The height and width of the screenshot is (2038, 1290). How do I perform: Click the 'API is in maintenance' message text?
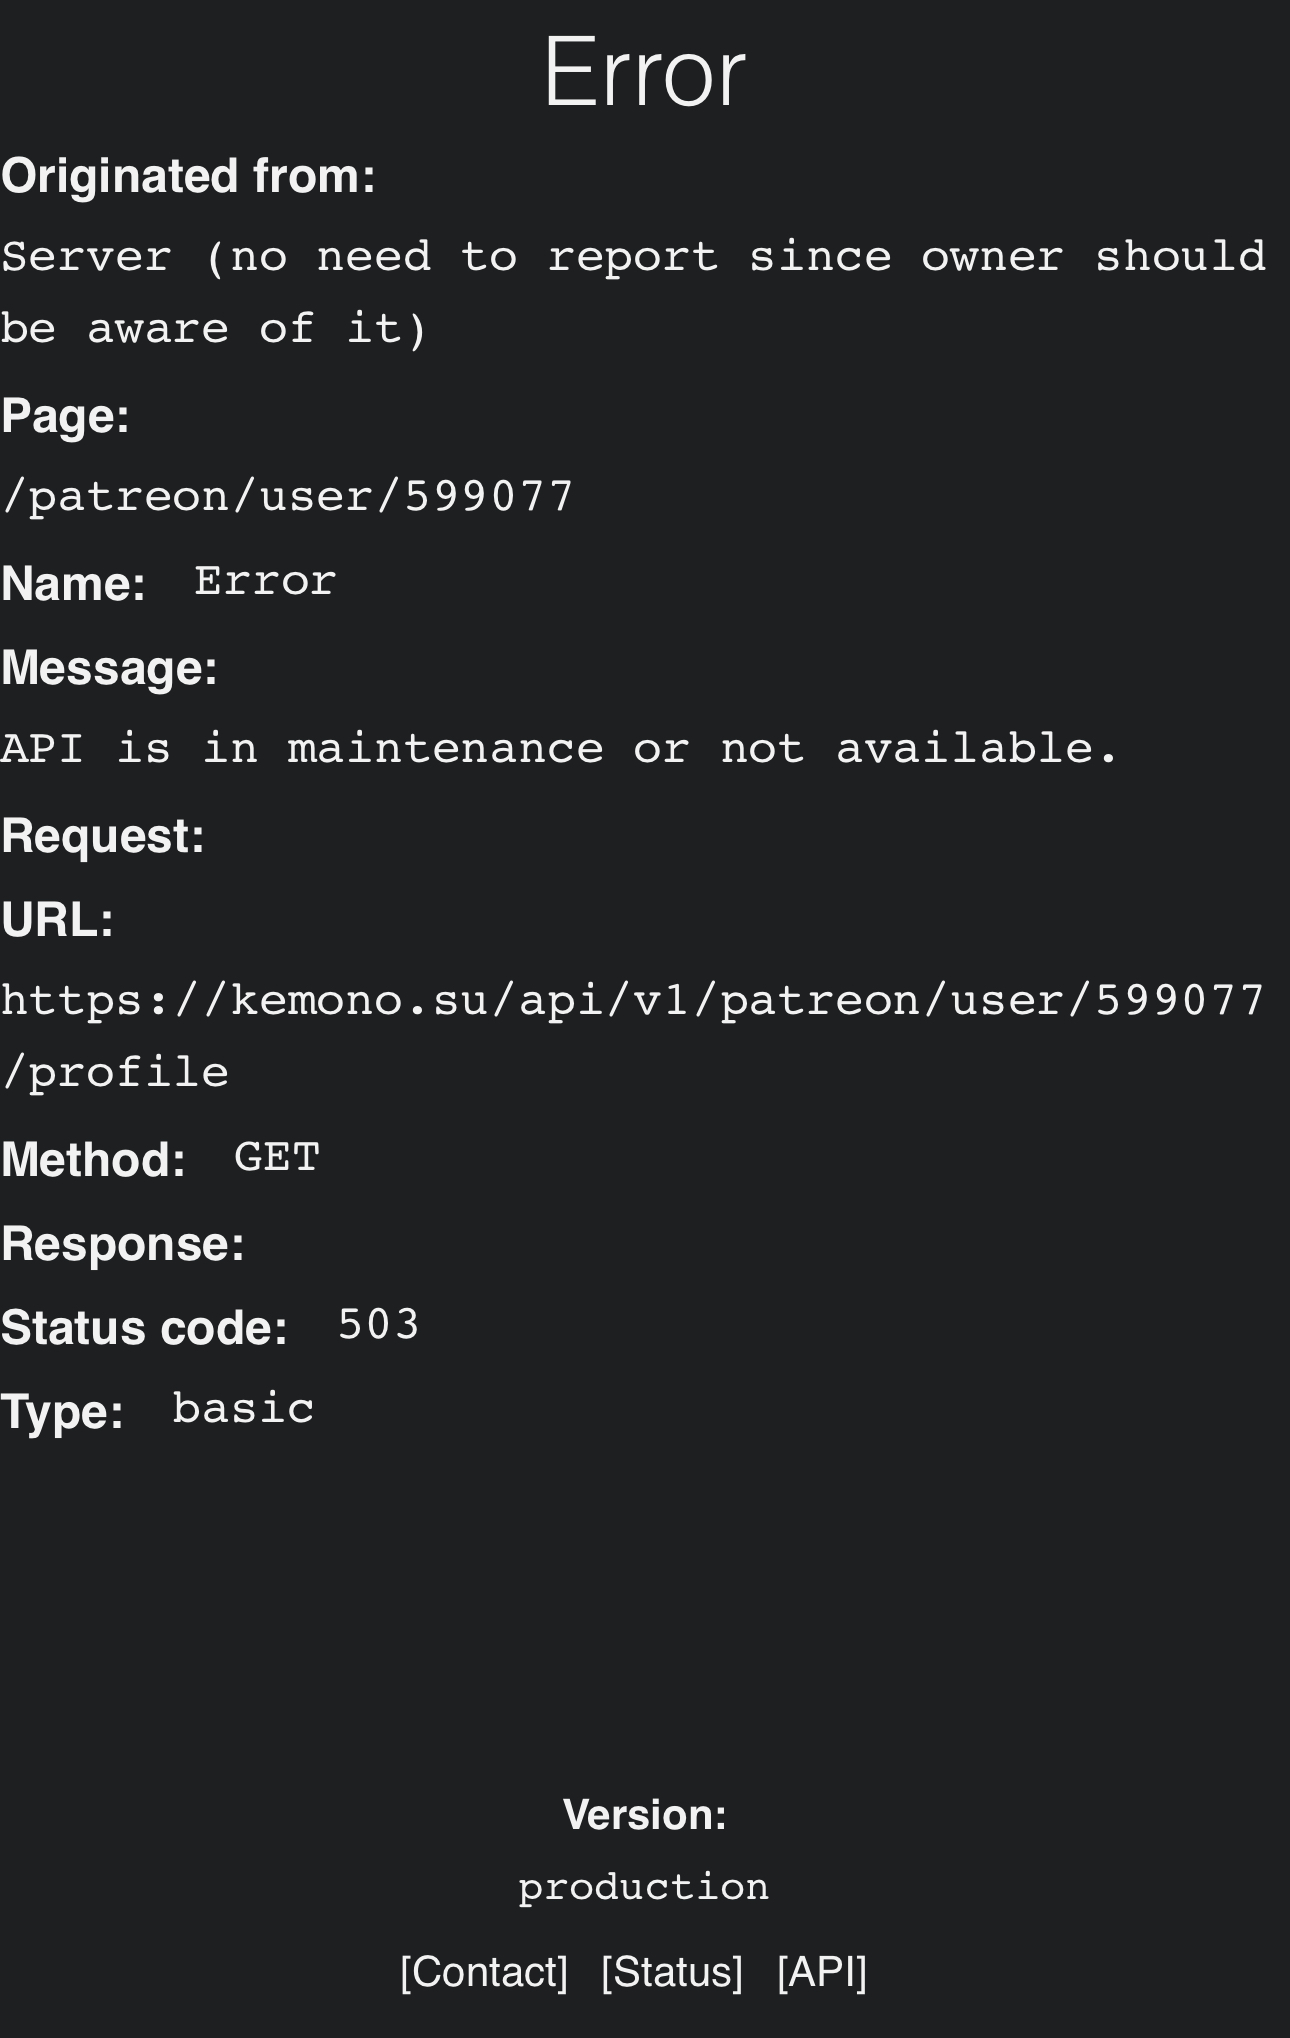(560, 748)
